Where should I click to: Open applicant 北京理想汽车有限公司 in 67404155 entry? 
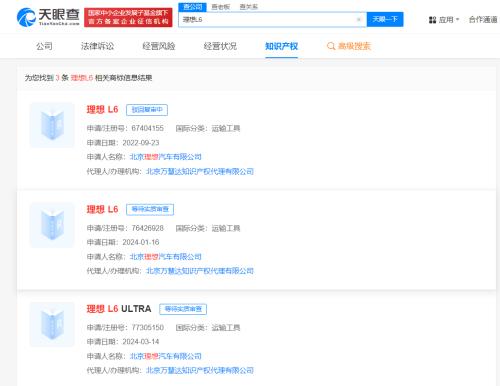[x=165, y=157]
